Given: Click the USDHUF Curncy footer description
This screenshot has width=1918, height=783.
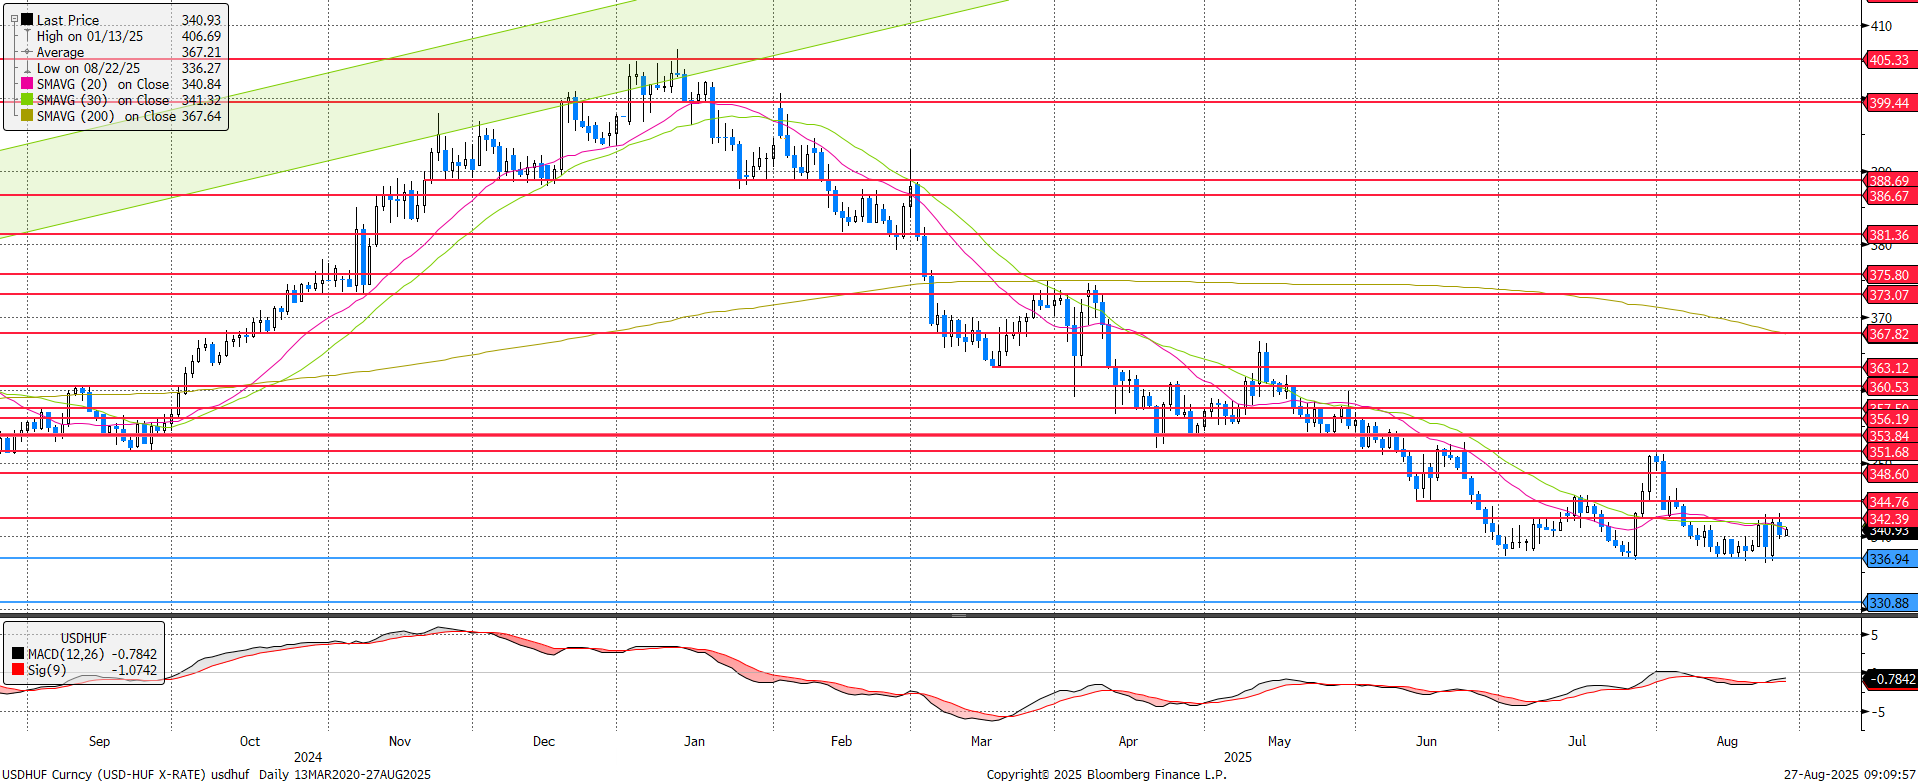Looking at the screenshot, I should point(217,775).
